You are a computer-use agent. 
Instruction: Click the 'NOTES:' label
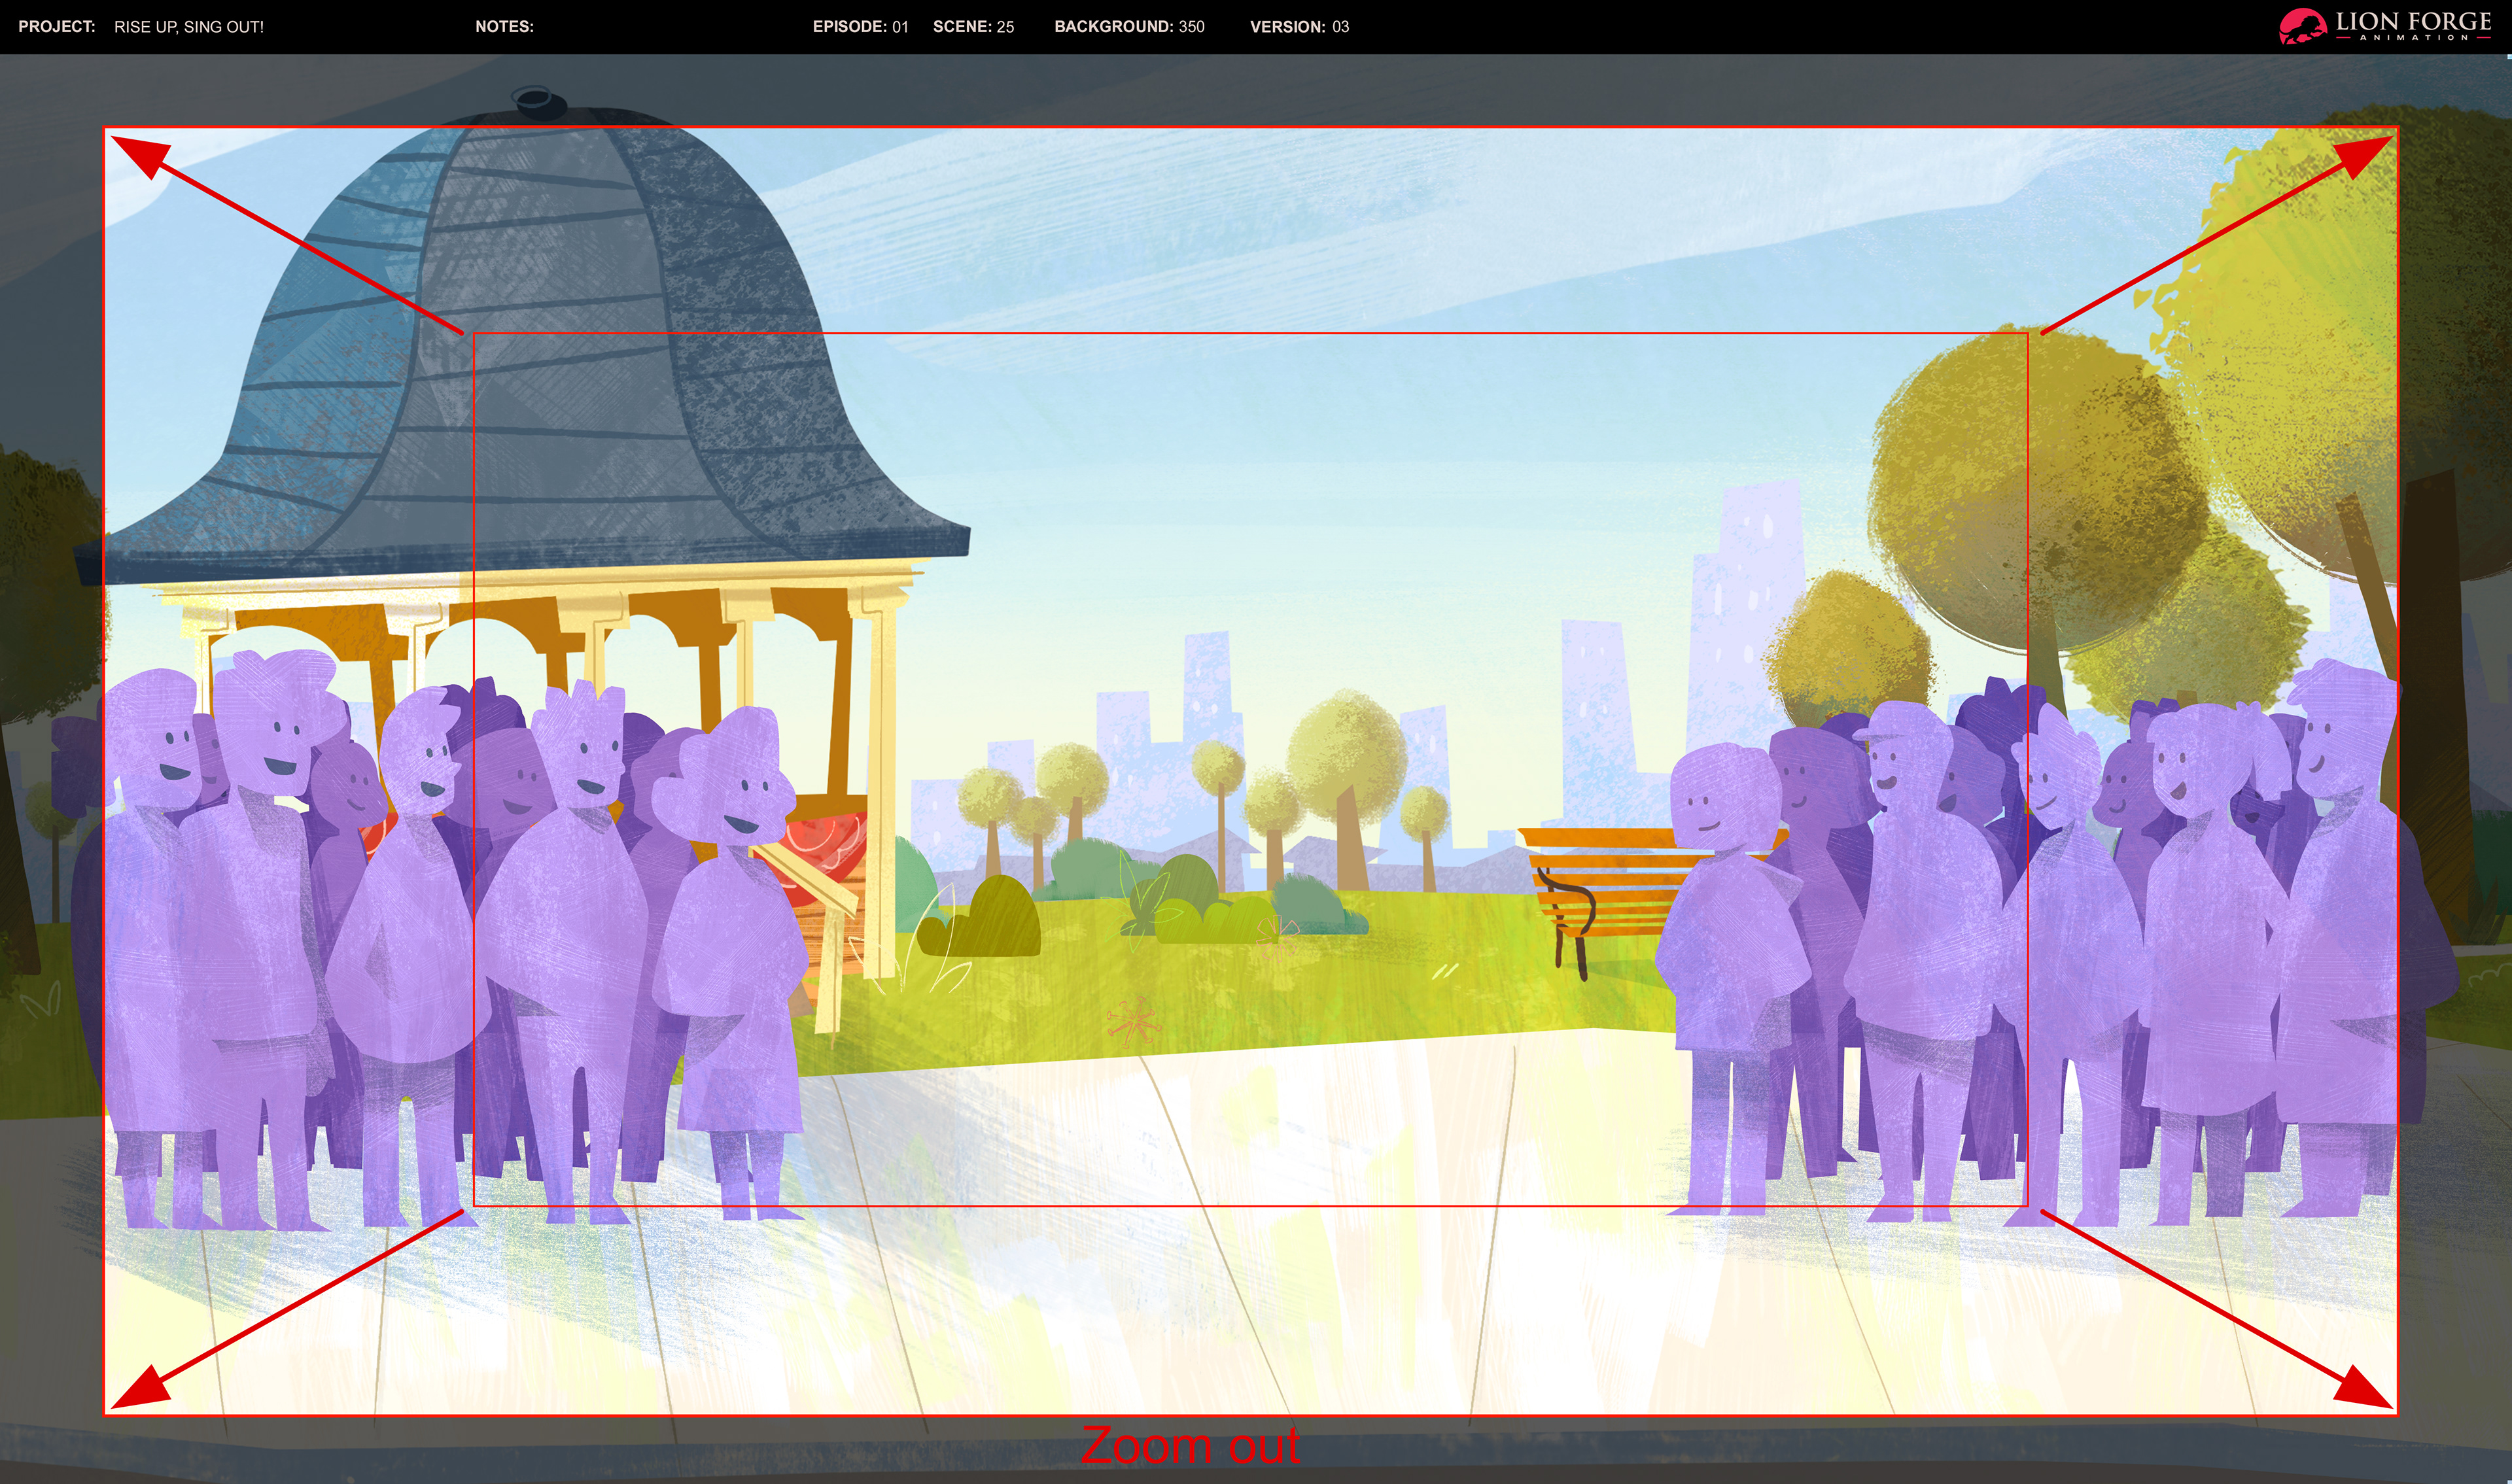[504, 27]
